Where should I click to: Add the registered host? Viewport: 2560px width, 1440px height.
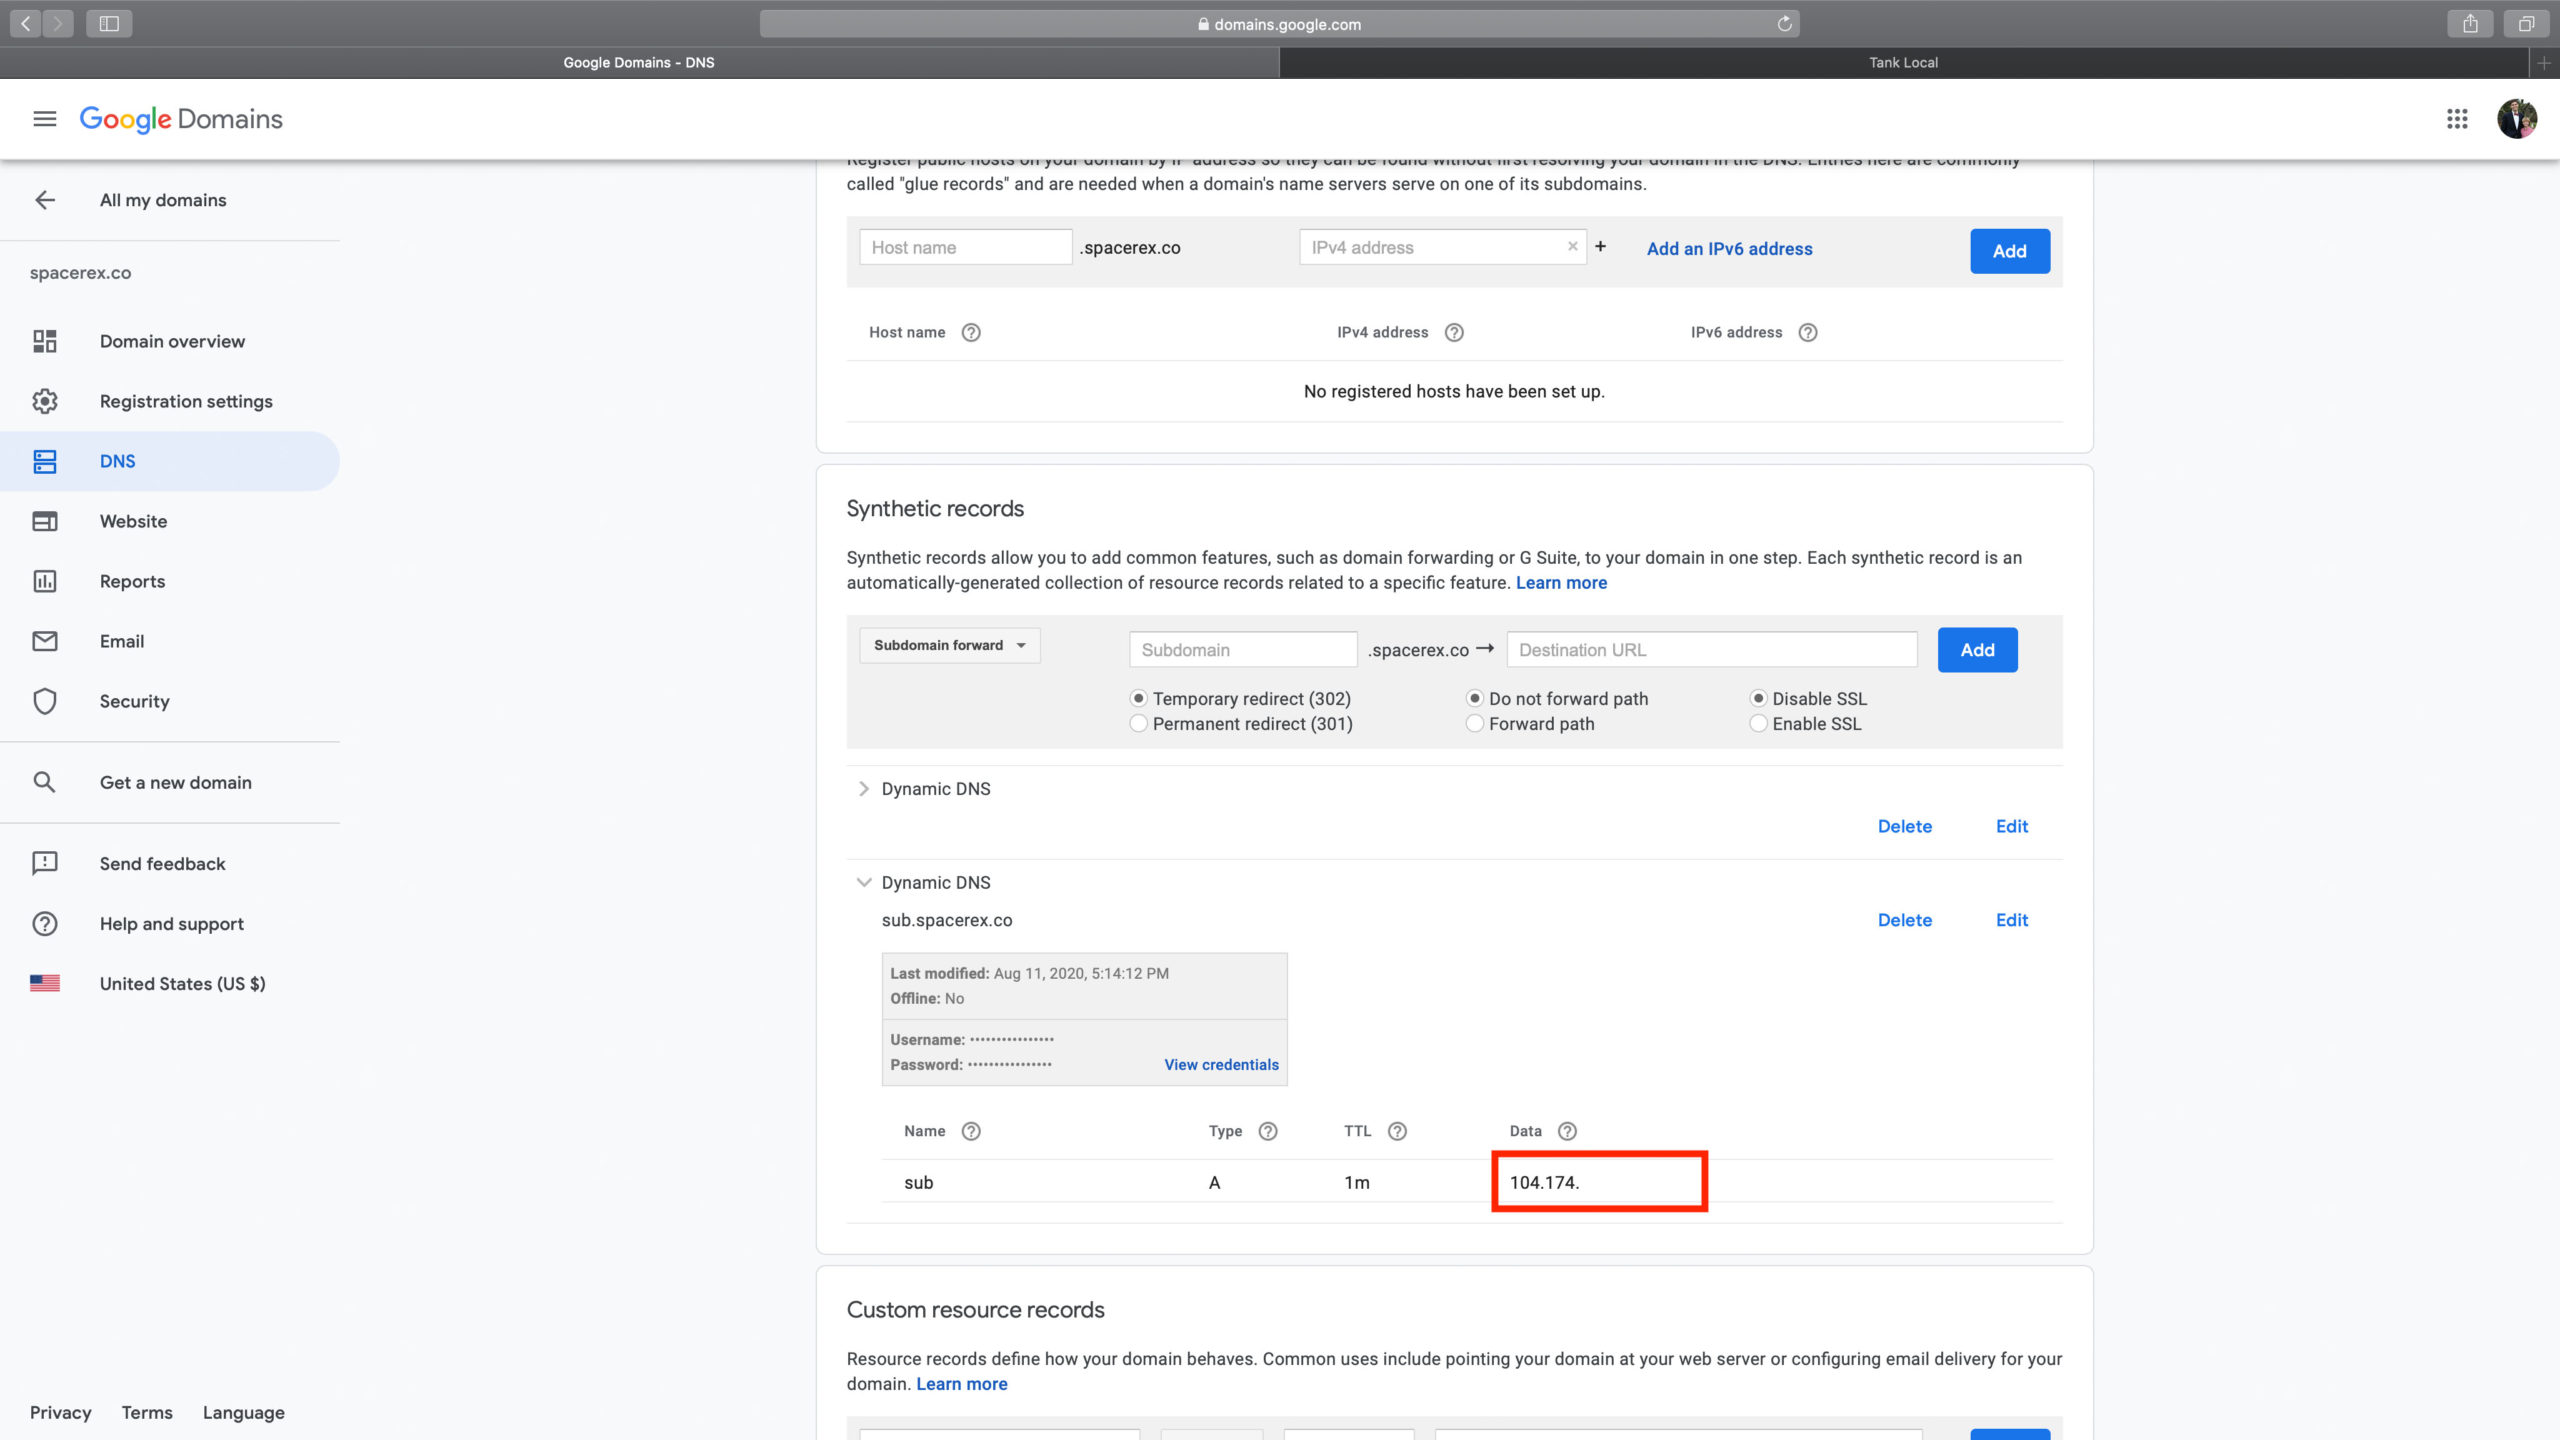pos(2009,251)
